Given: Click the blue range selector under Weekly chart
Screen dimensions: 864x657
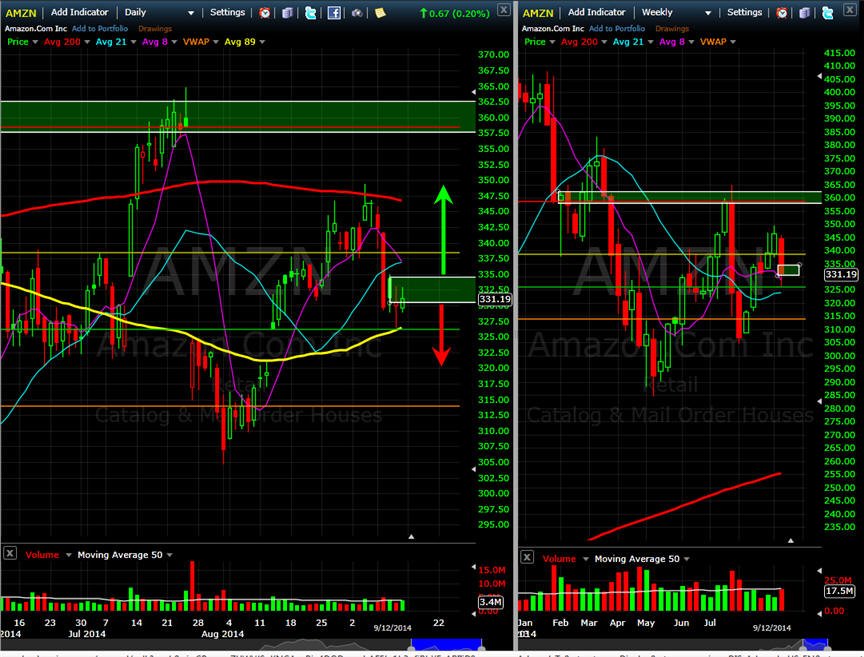Looking at the screenshot, I should click(816, 644).
